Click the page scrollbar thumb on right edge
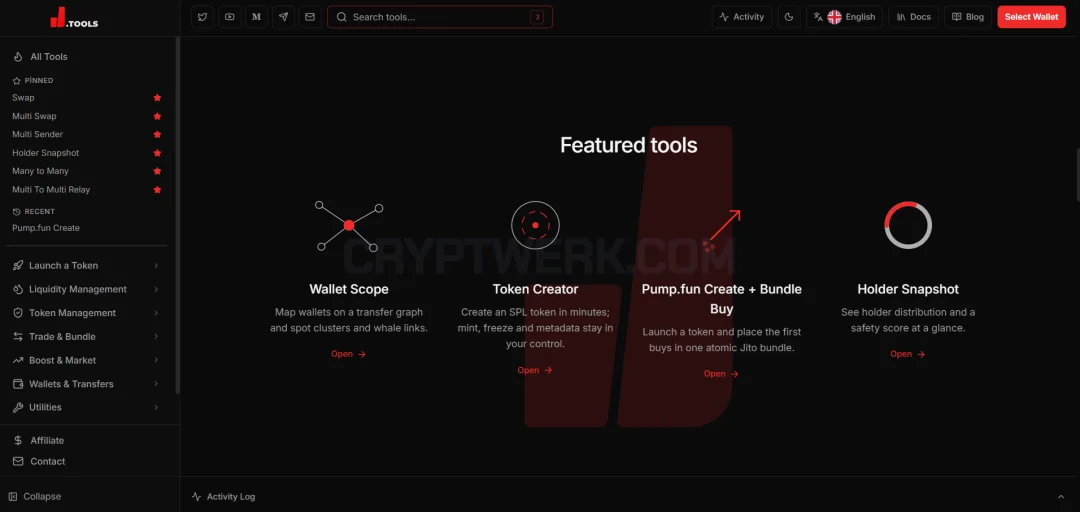 click(1077, 174)
